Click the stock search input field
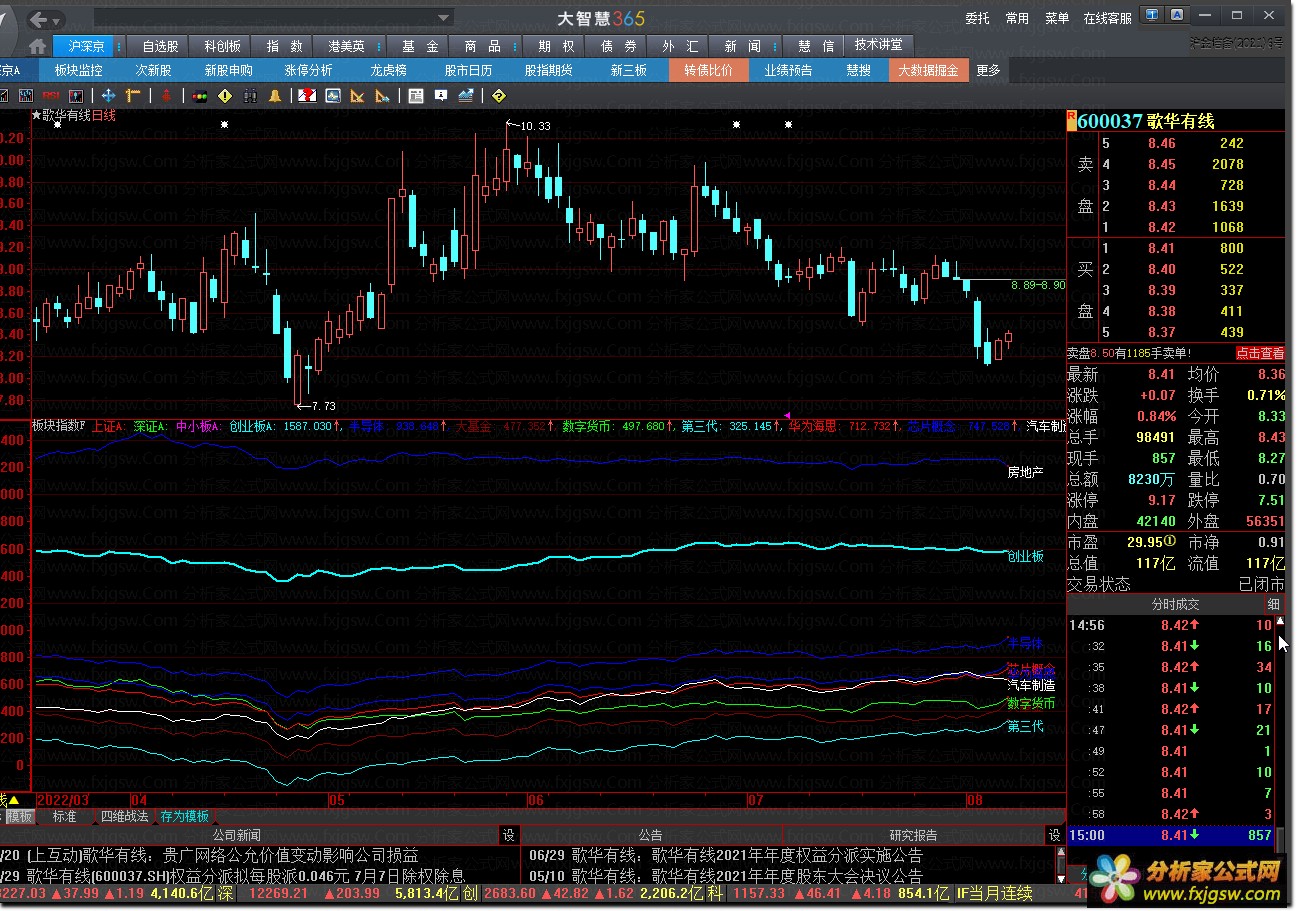Image resolution: width=1297 pixels, height=911 pixels. [x=265, y=18]
